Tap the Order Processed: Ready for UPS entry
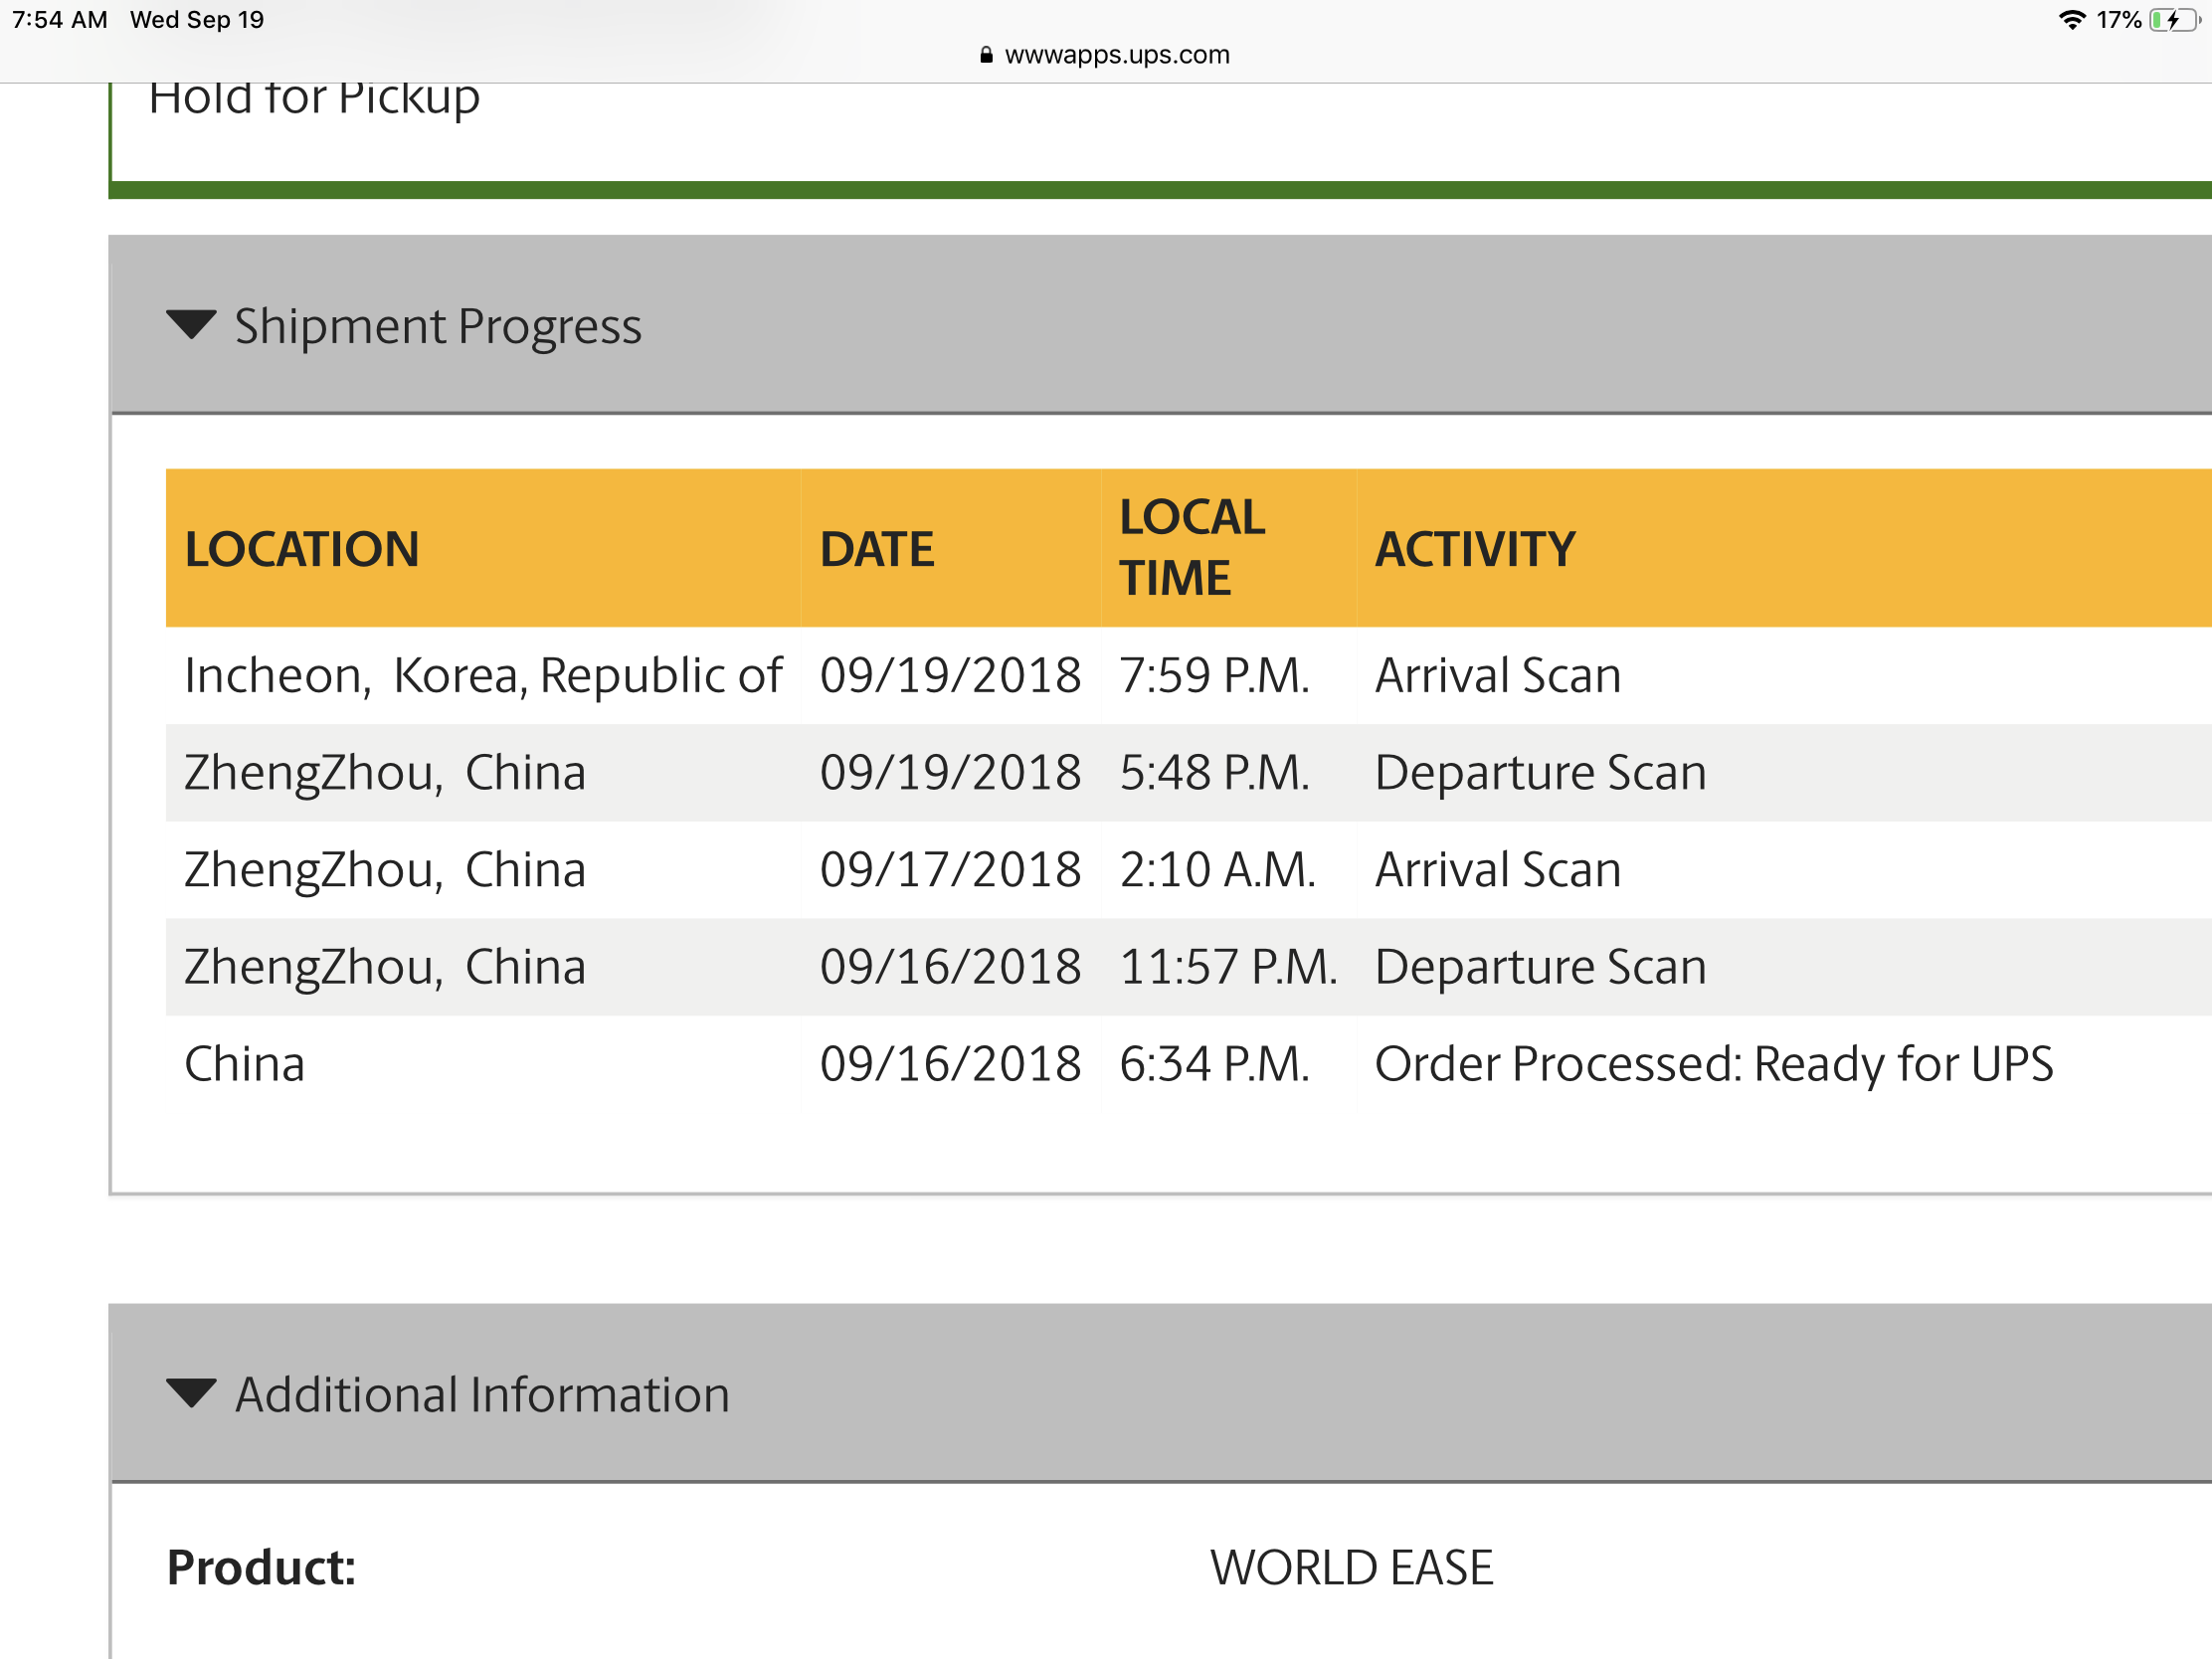 click(1714, 1064)
